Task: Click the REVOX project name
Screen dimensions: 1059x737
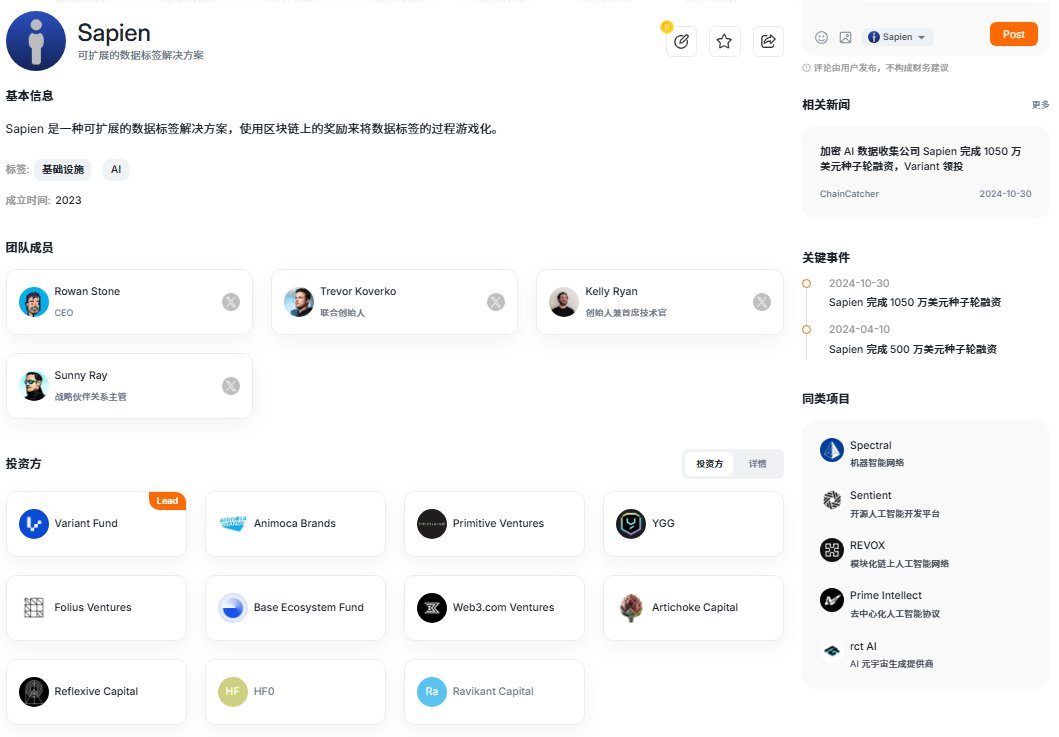Action: coord(867,545)
